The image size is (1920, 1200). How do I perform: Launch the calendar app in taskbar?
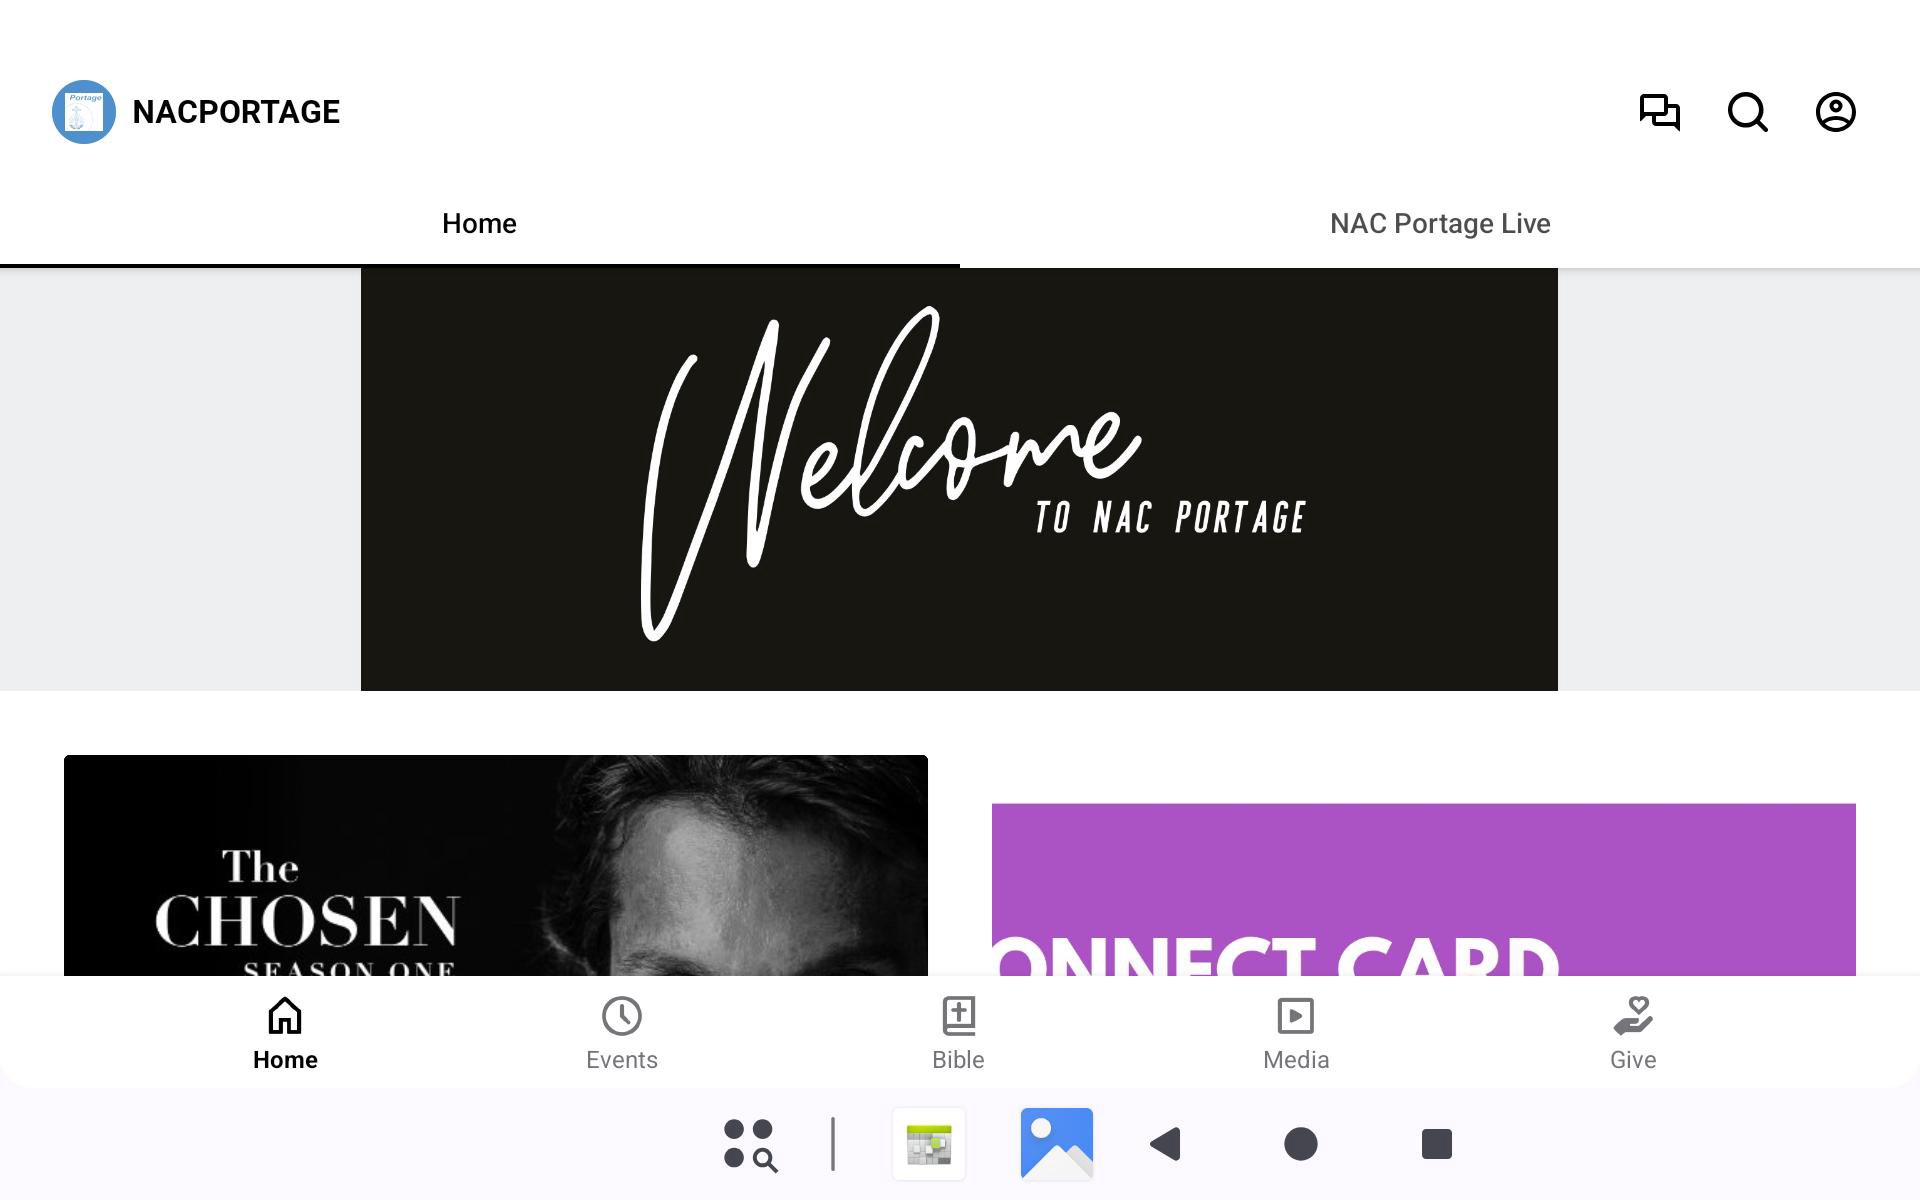[929, 1144]
